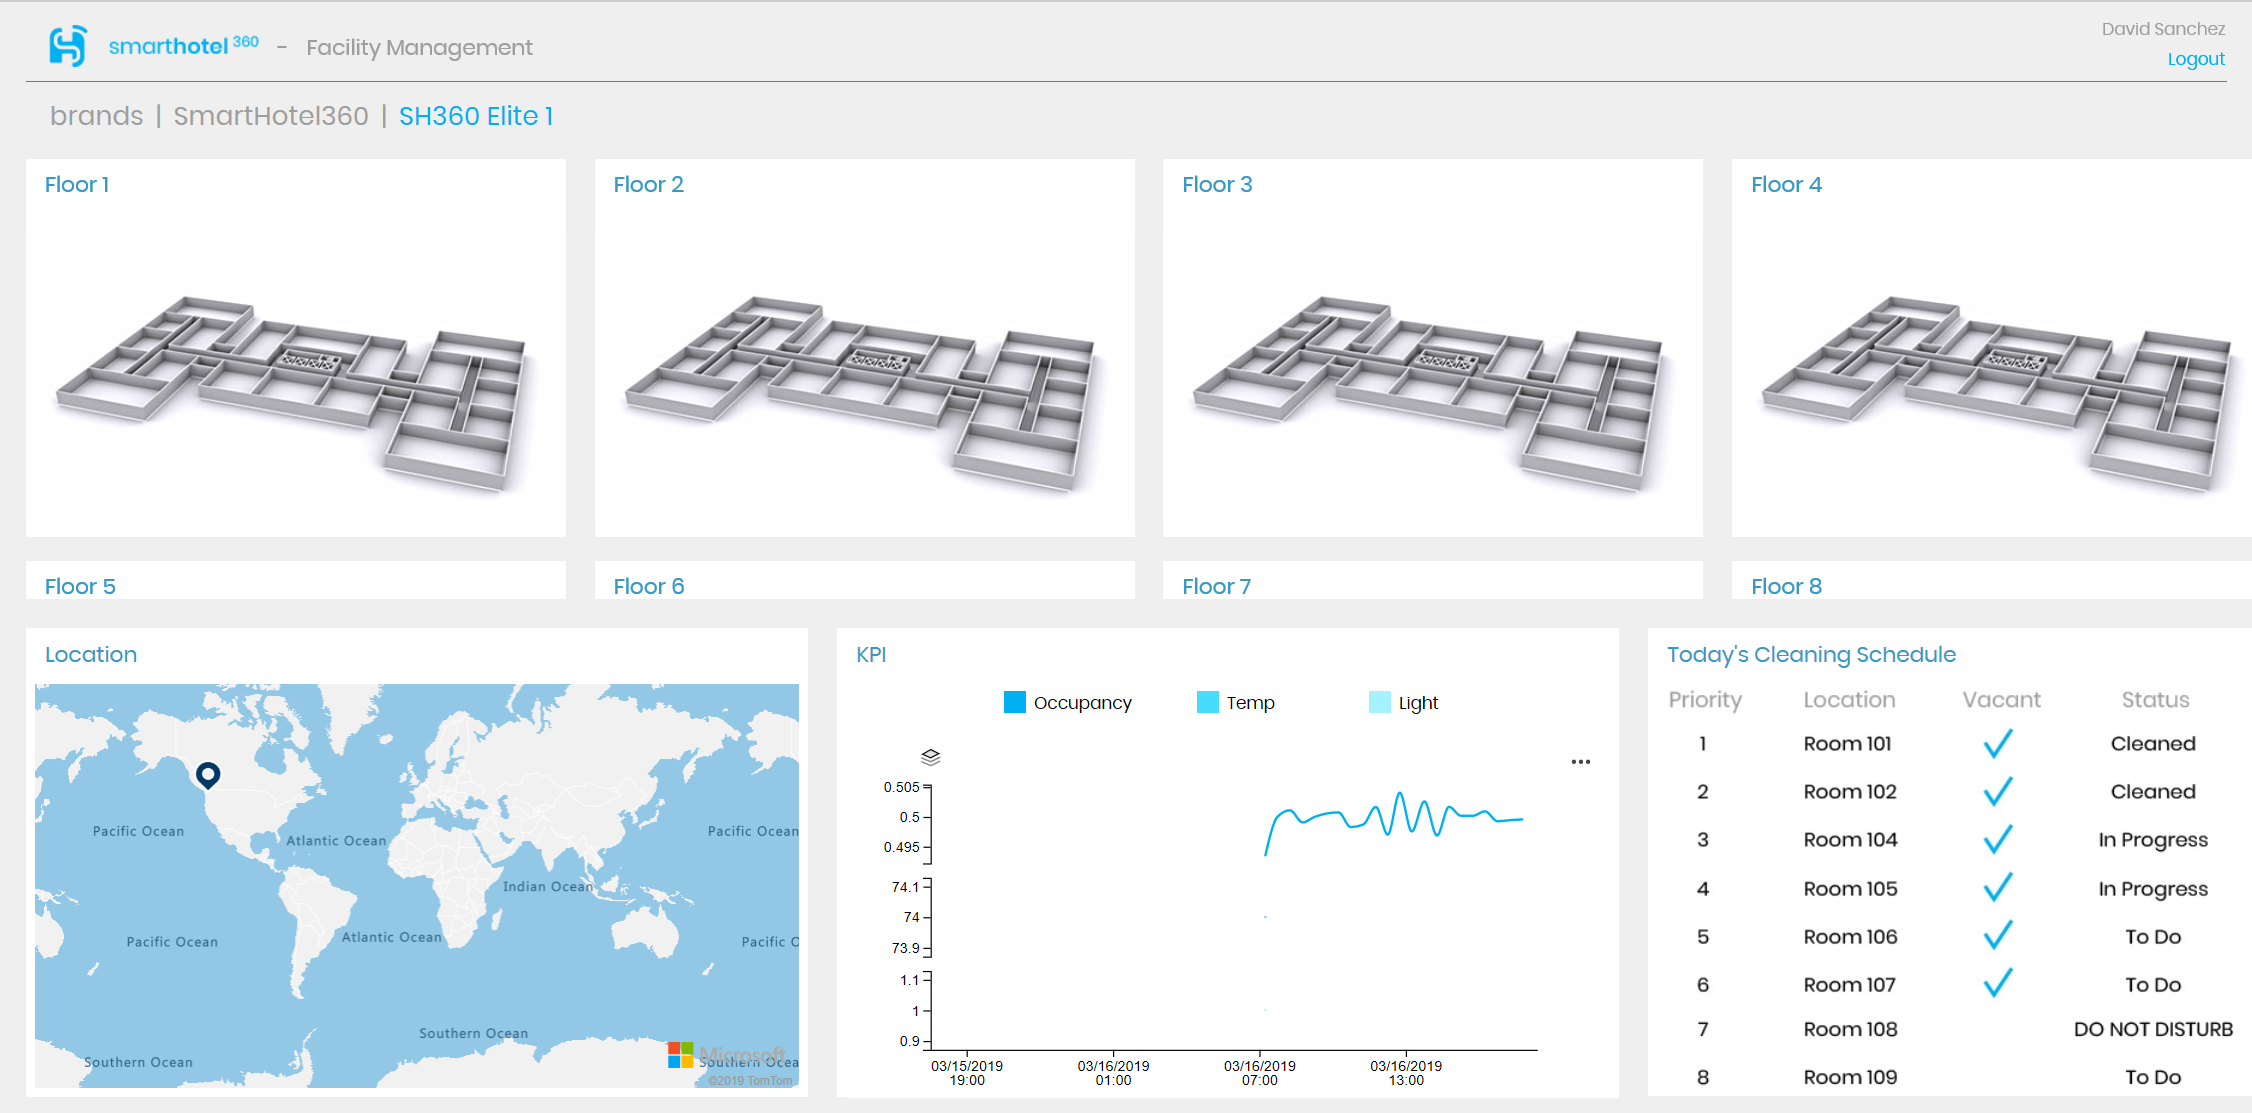Click the Facility Management title
Screen dimensions: 2252x1113
tap(419, 48)
